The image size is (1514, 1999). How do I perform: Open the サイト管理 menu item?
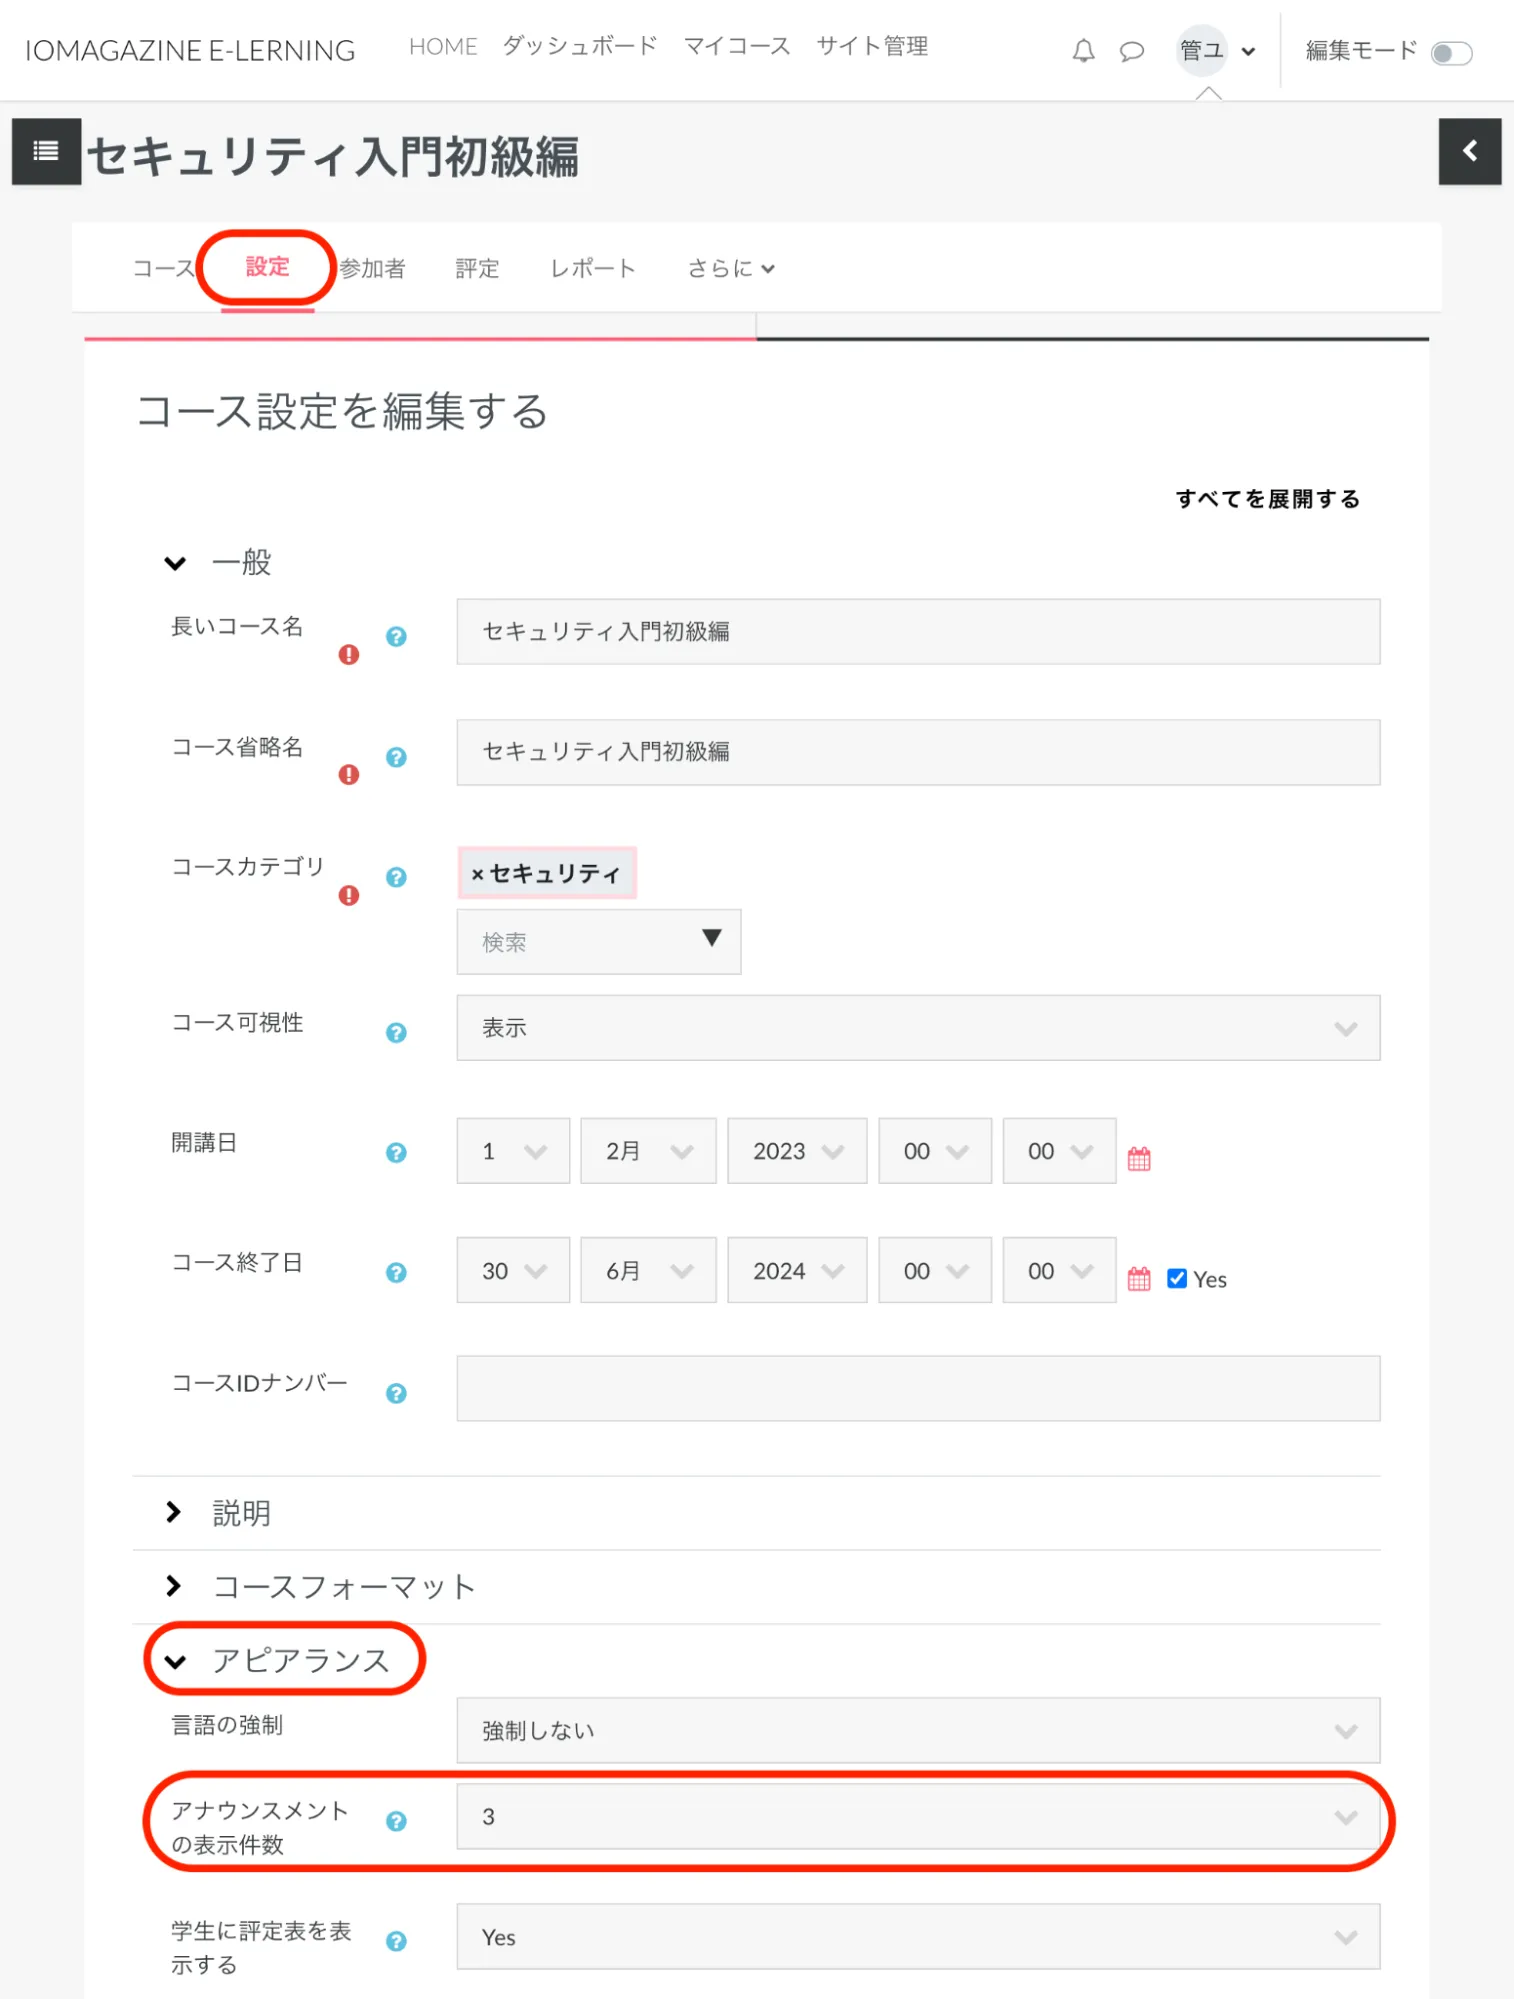[x=871, y=46]
